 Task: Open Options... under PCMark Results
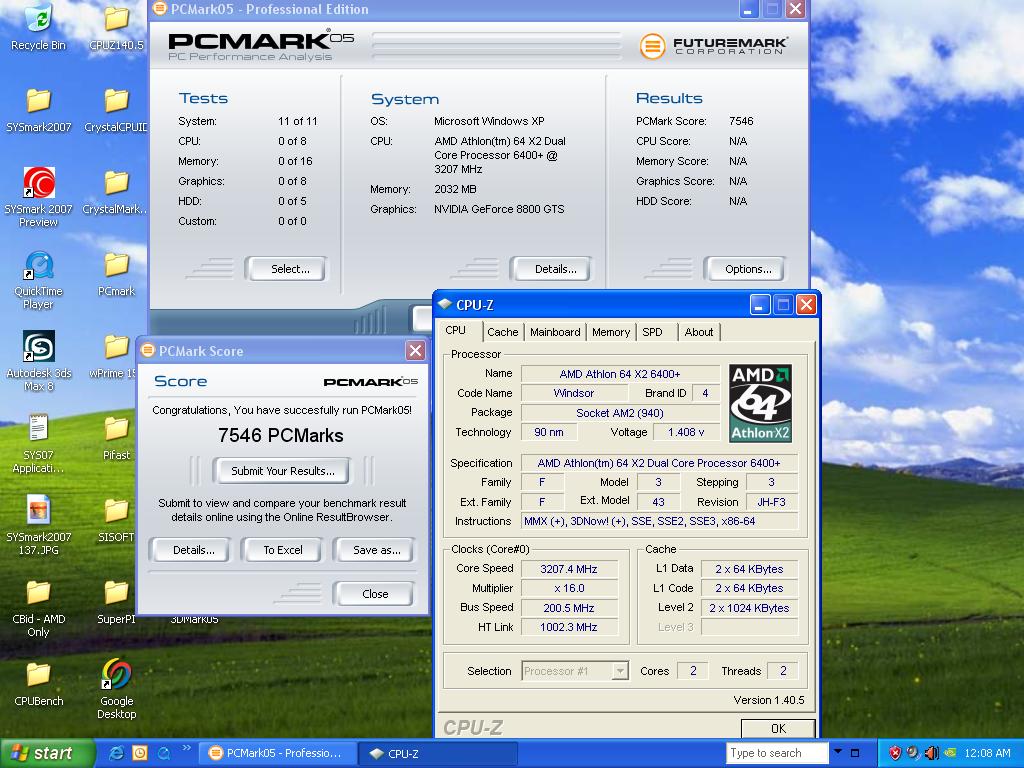click(x=744, y=269)
